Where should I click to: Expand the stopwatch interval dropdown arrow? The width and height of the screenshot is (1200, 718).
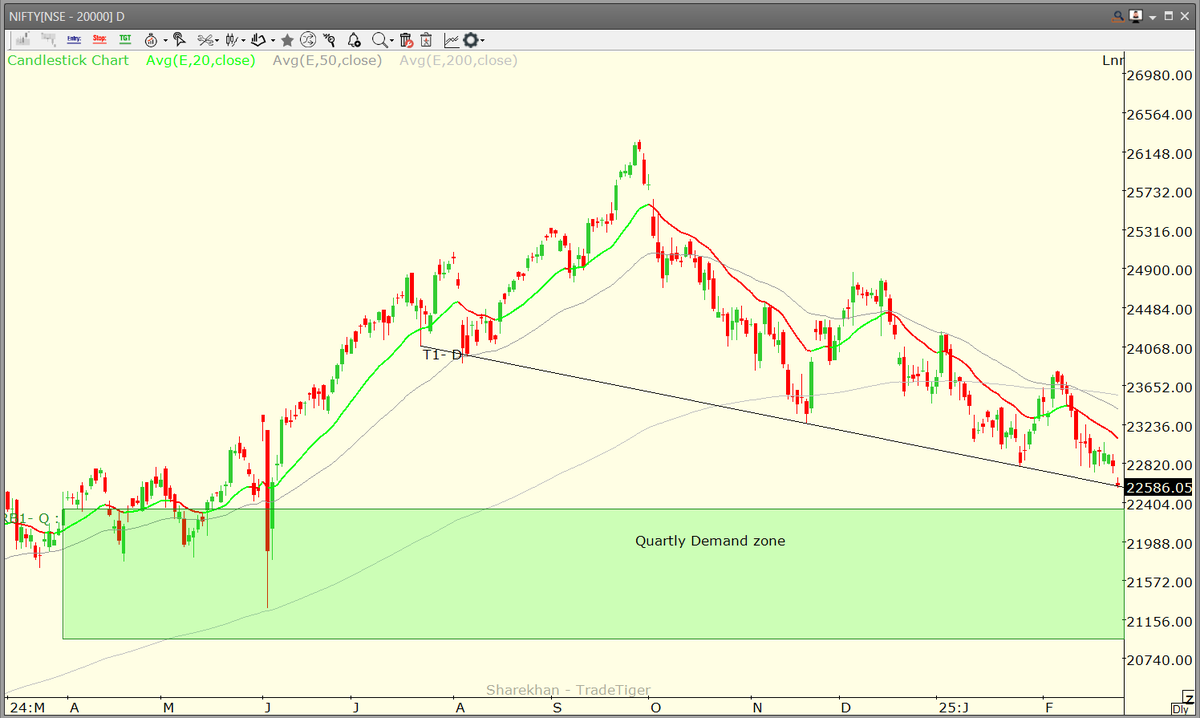coord(165,41)
